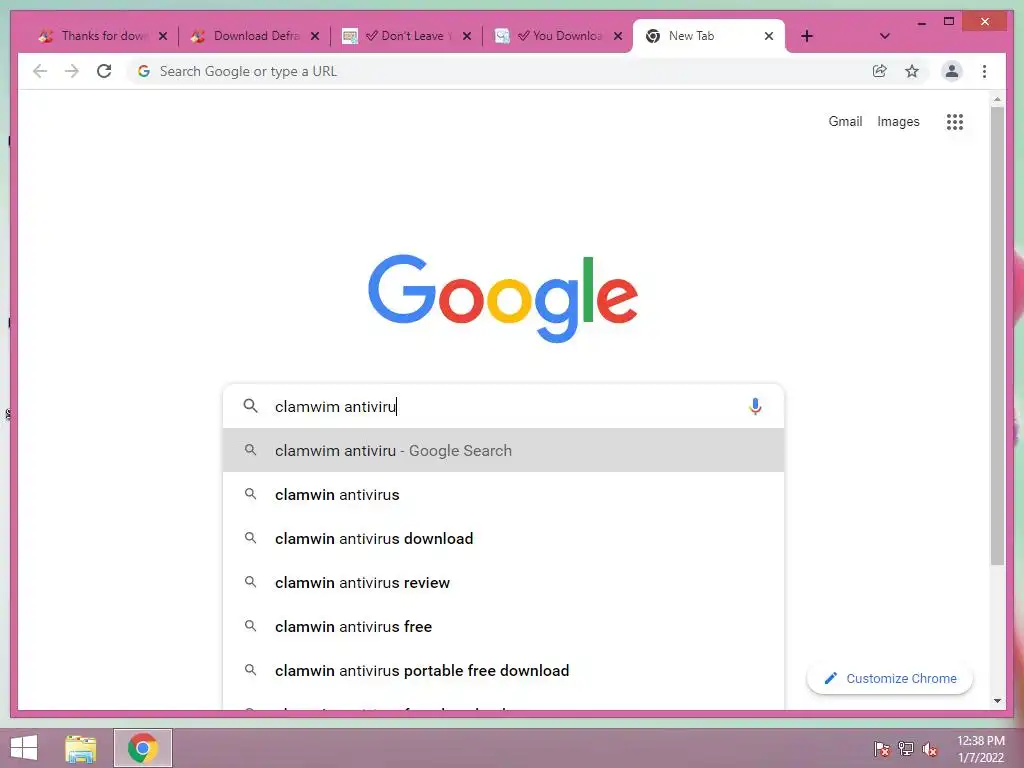Close the Chrome window
The image size is (1024, 768).
click(x=985, y=22)
